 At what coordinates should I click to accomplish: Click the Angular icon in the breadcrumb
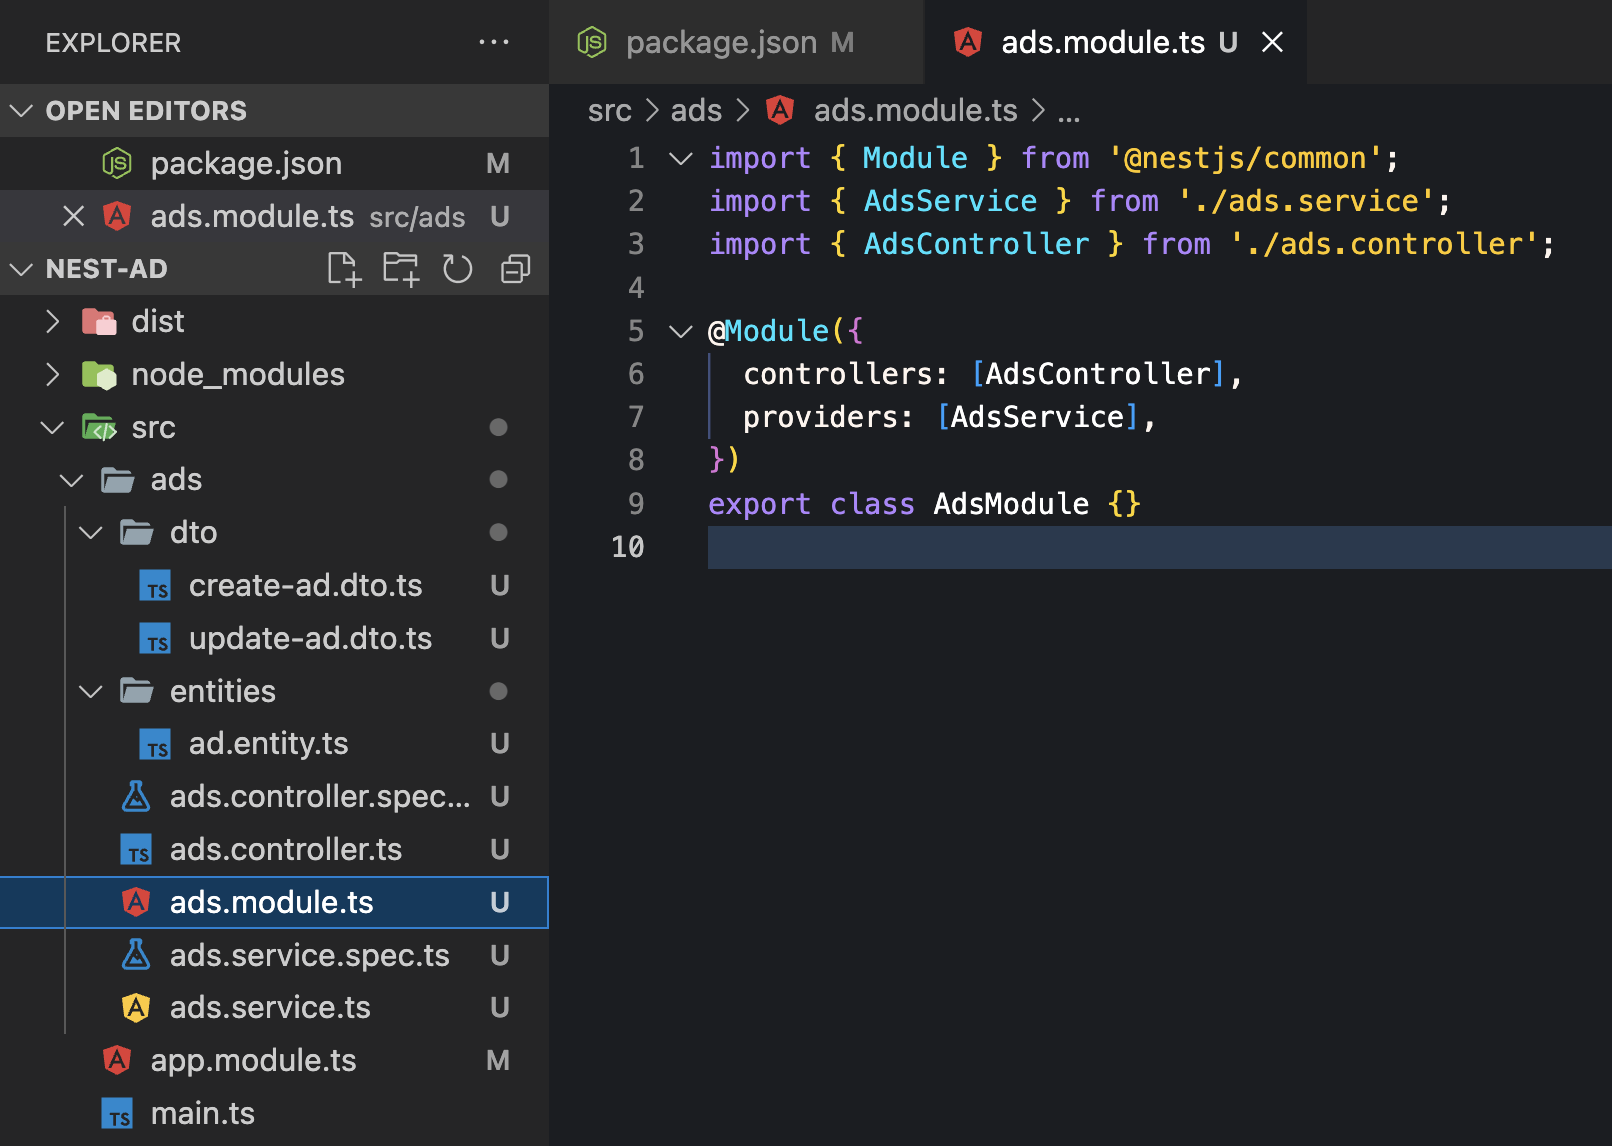[780, 110]
